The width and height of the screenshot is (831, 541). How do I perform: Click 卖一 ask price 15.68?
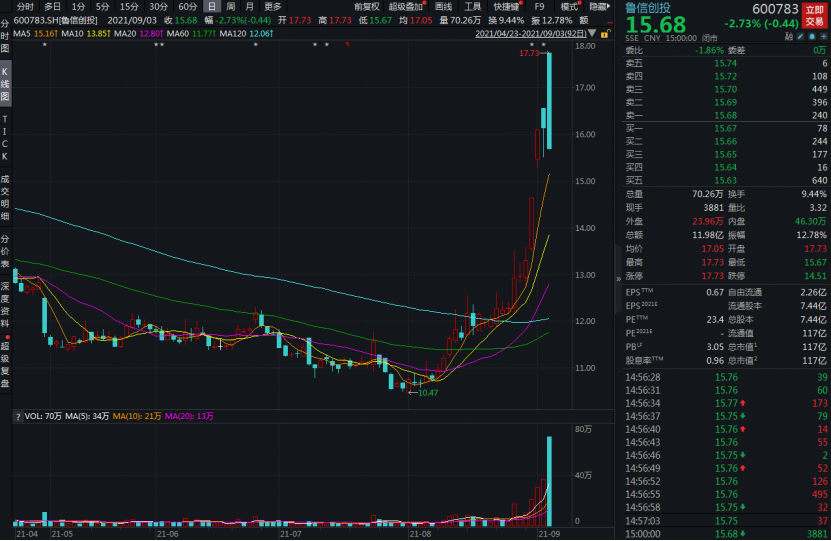tap(725, 115)
